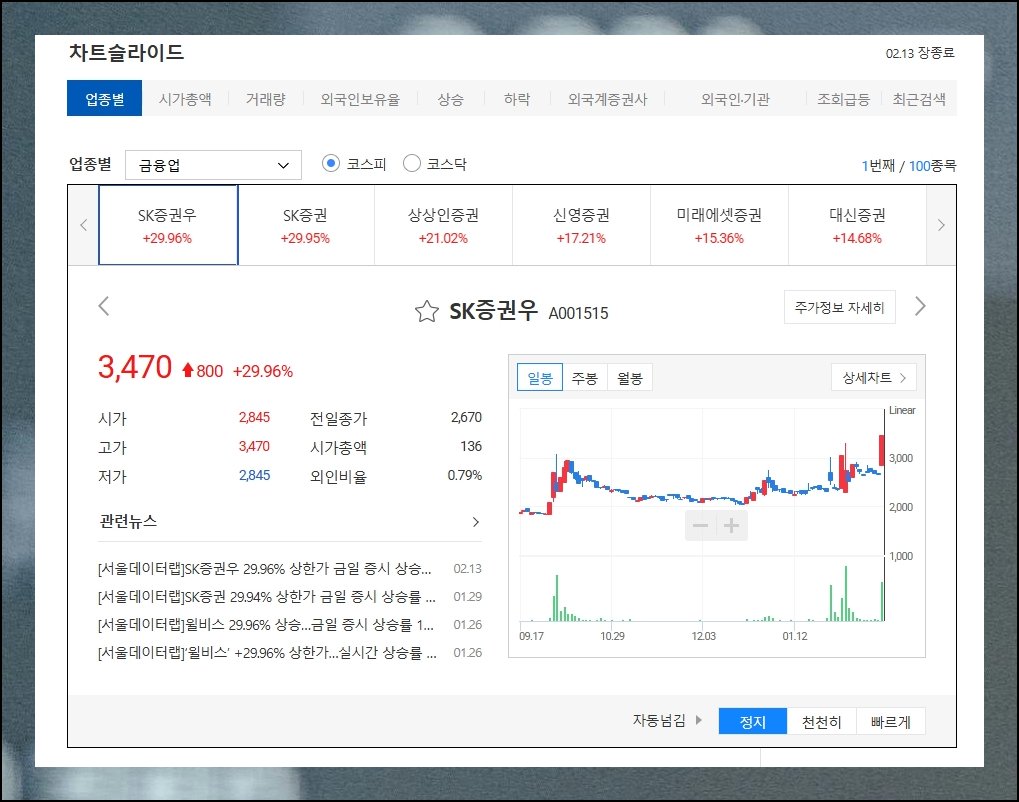
Task: Select the 미래에셋증권 +15.36% card
Action: [719, 225]
